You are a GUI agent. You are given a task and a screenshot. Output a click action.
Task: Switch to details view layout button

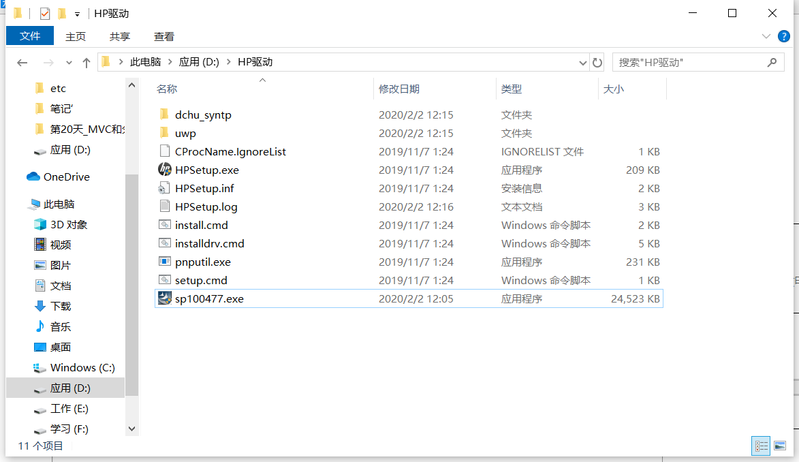coord(761,445)
